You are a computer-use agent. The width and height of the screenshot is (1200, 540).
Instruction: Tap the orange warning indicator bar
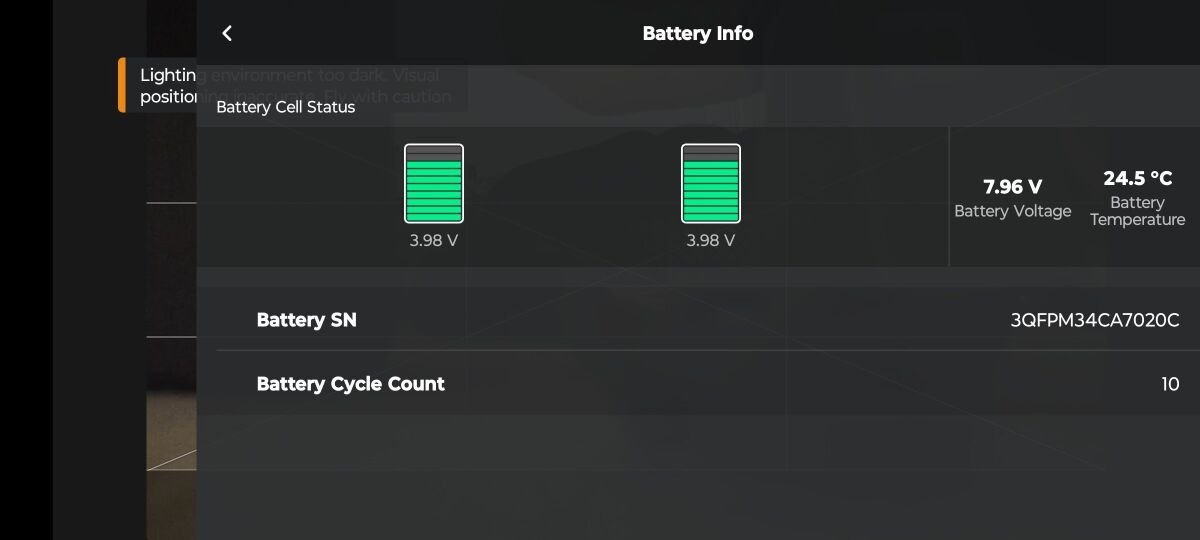pyautogui.click(x=122, y=85)
